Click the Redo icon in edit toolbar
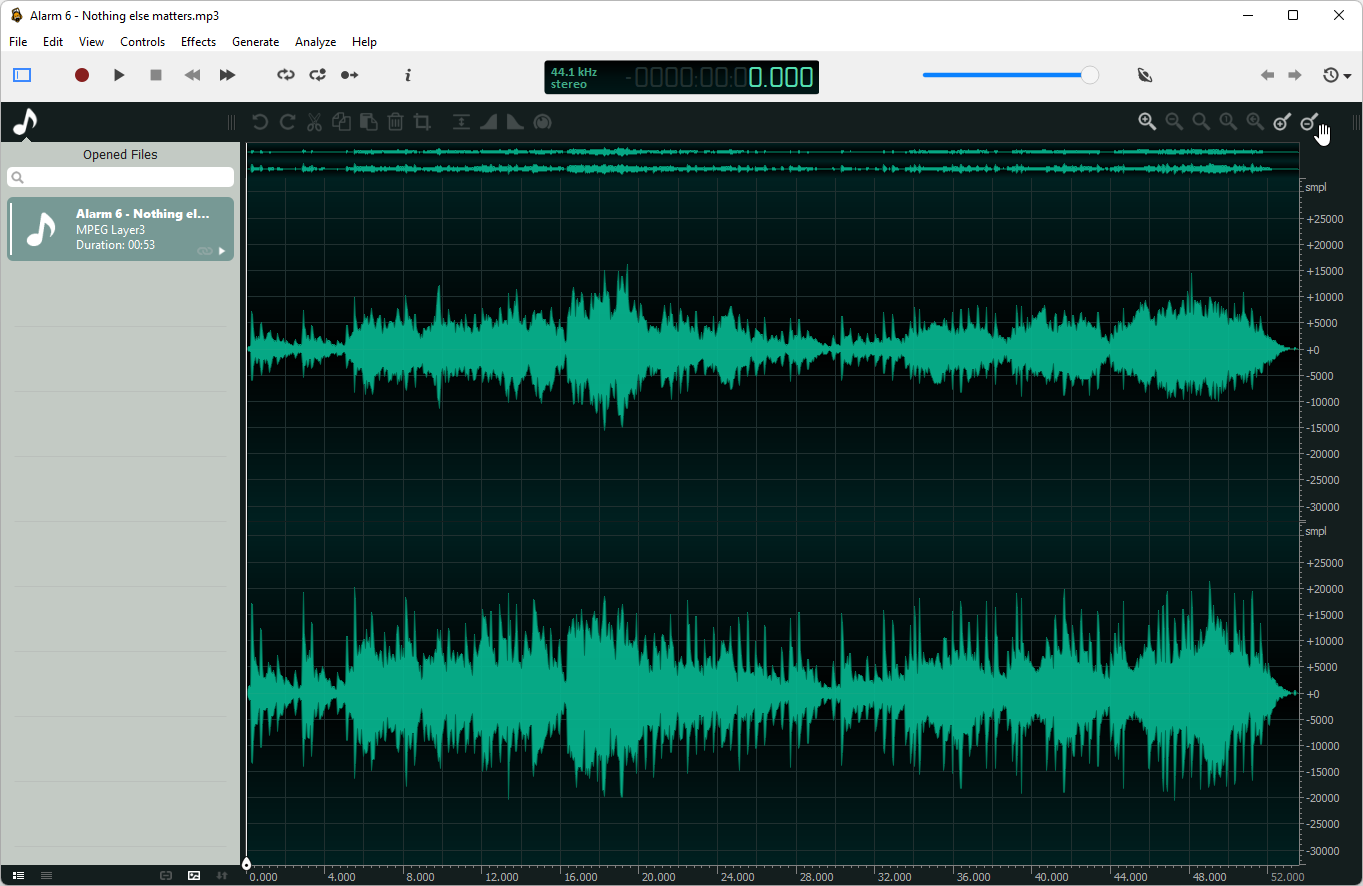 tap(287, 122)
